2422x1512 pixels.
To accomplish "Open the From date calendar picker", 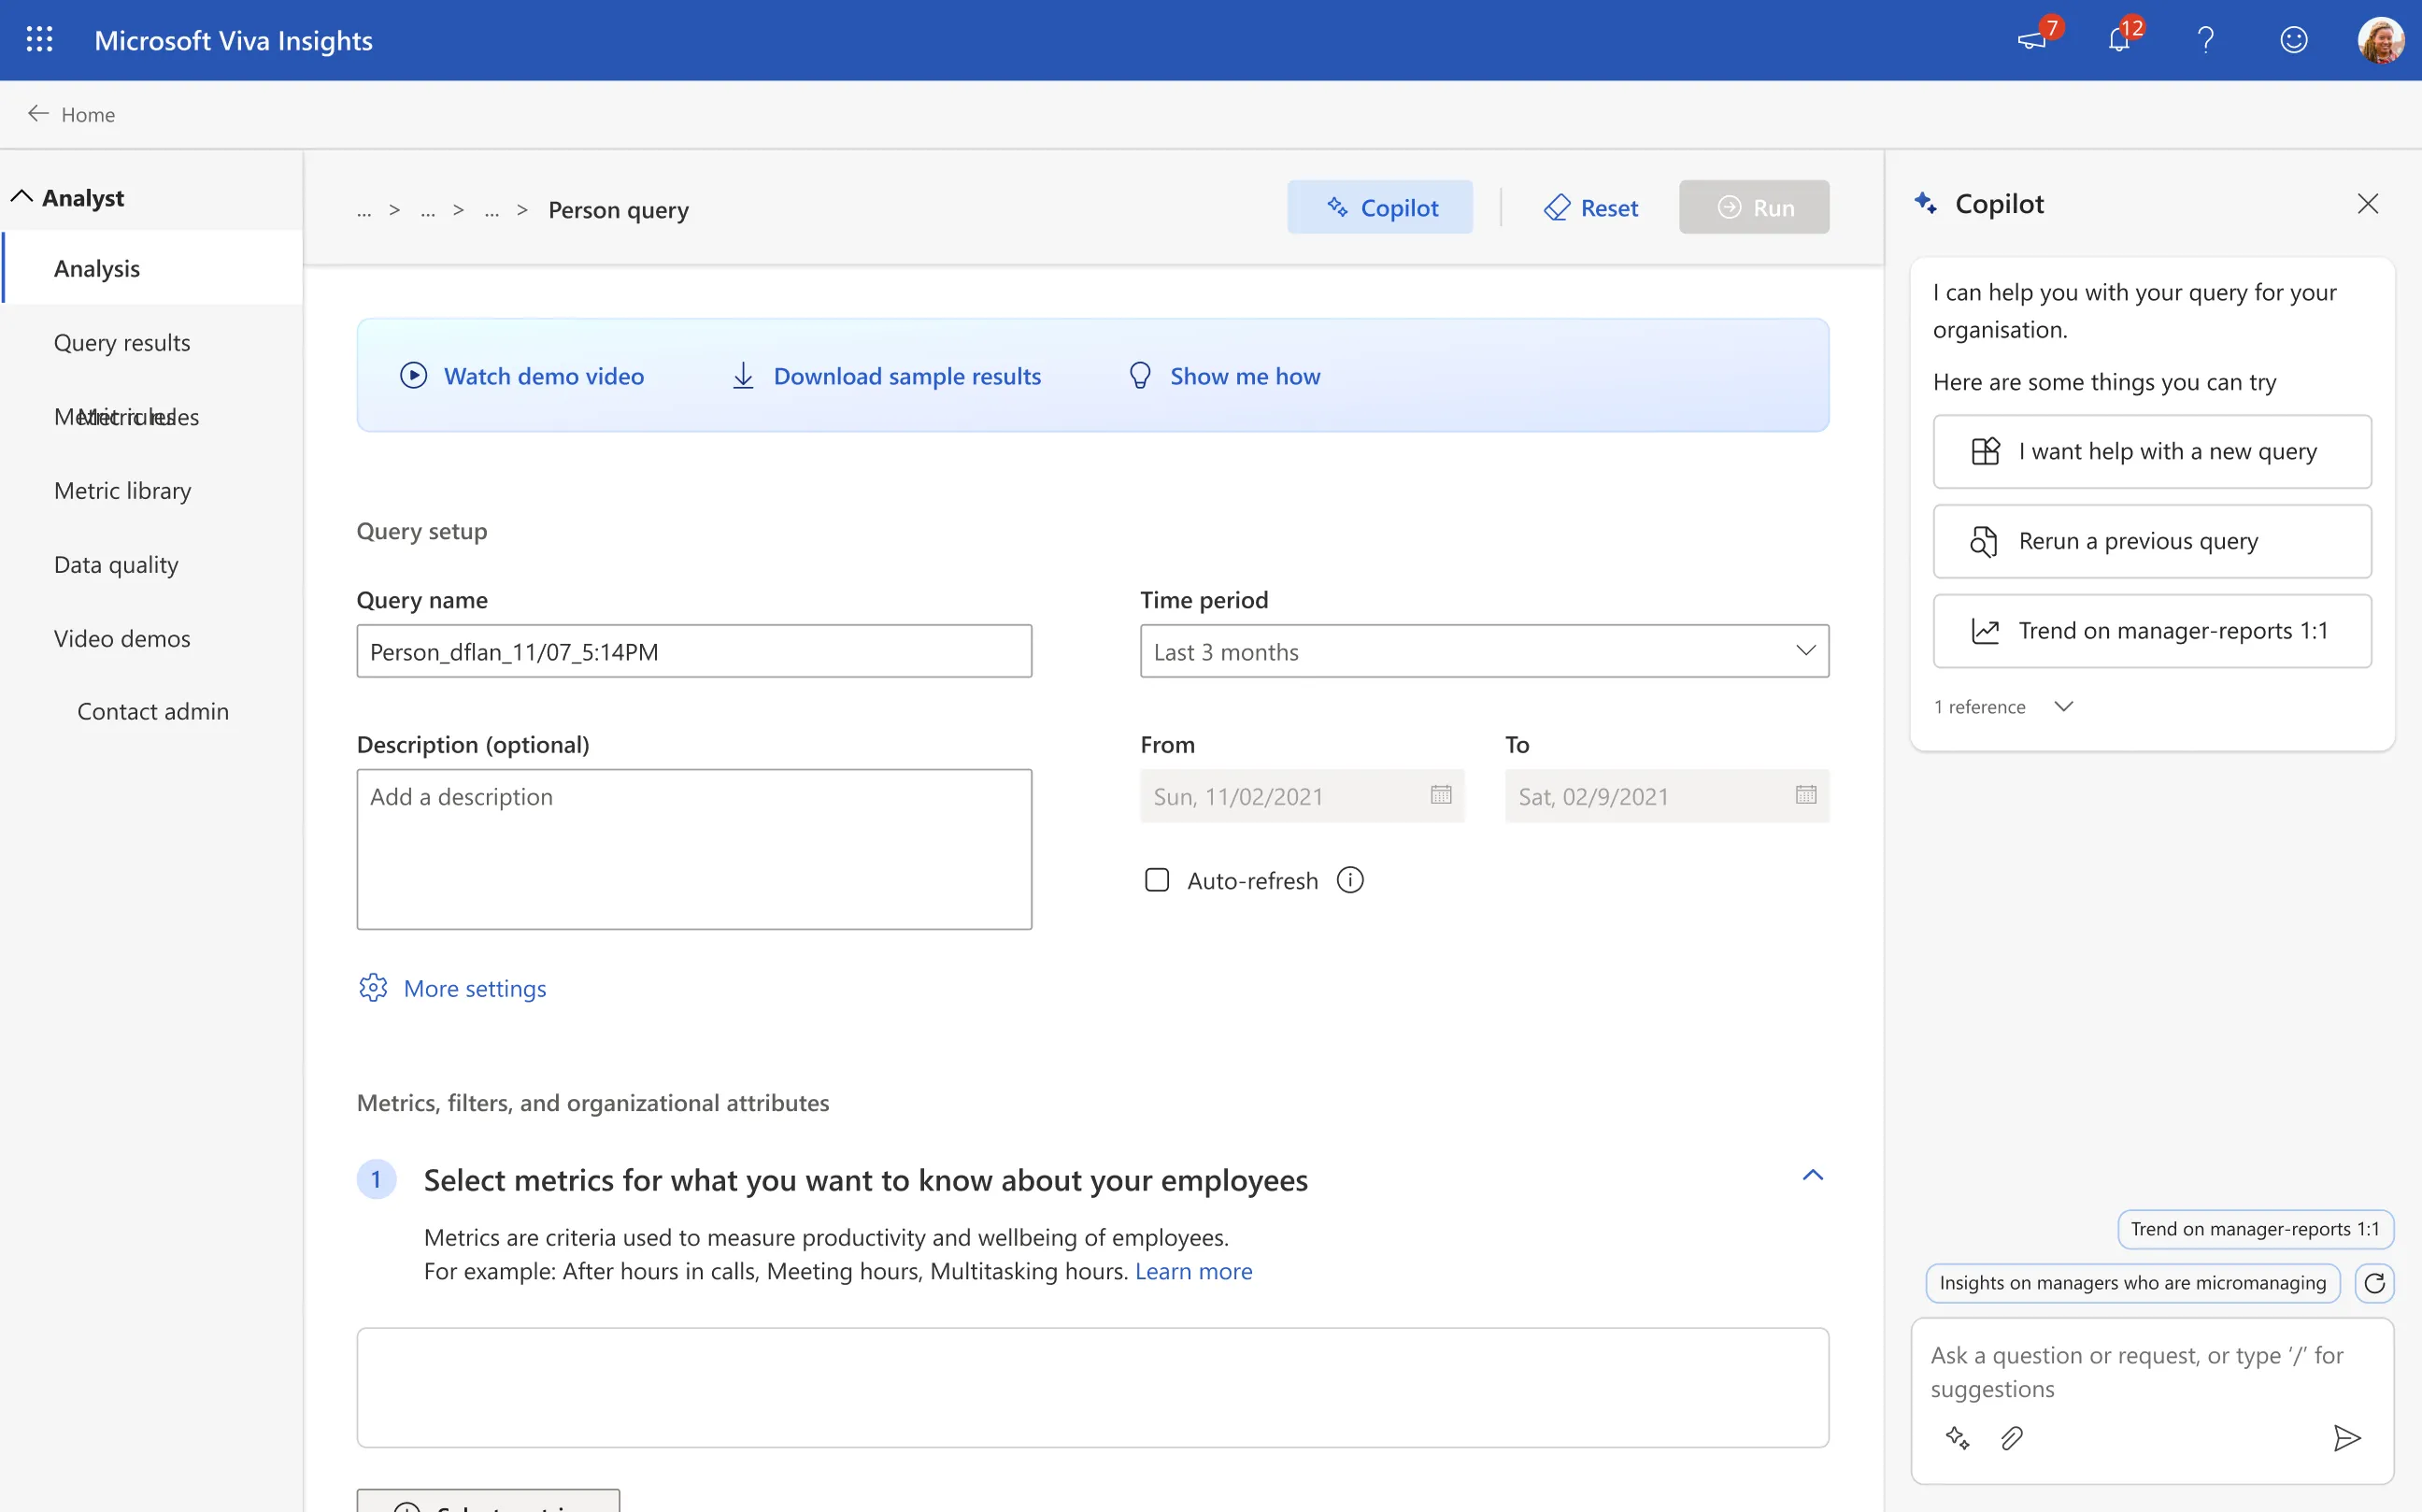I will click(1440, 796).
